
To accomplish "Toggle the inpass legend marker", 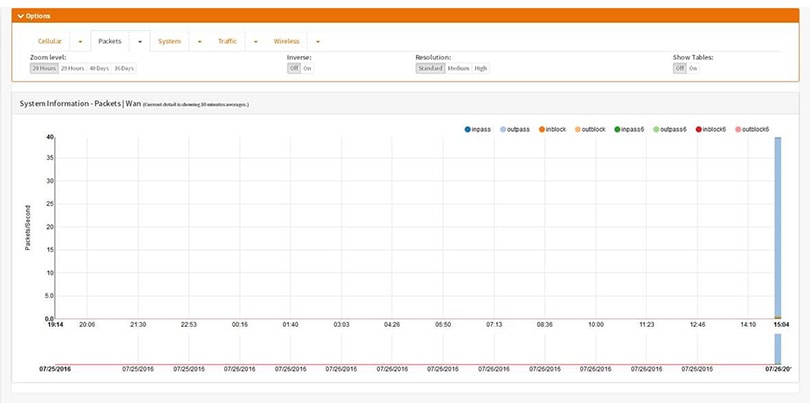I will [x=468, y=129].
